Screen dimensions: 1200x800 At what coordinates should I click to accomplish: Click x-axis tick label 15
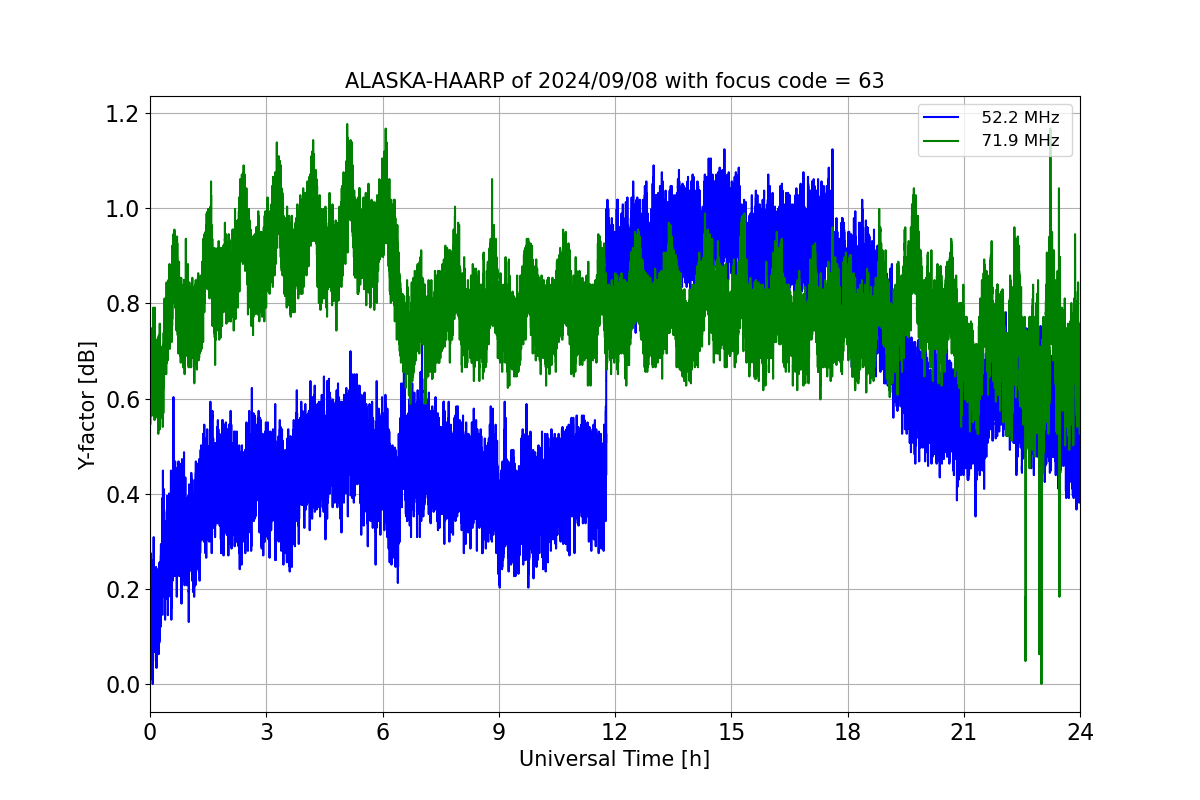tap(731, 732)
